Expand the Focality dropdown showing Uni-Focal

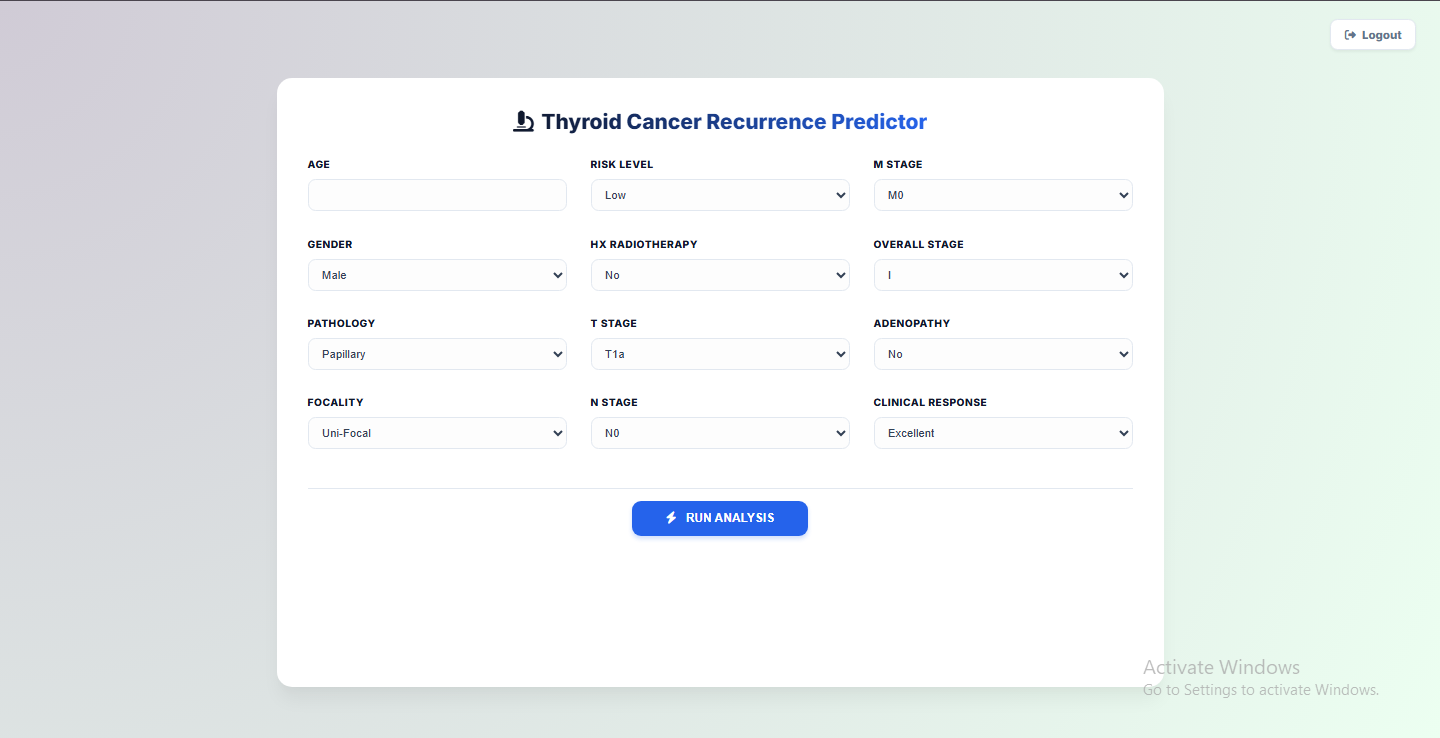click(x=437, y=433)
